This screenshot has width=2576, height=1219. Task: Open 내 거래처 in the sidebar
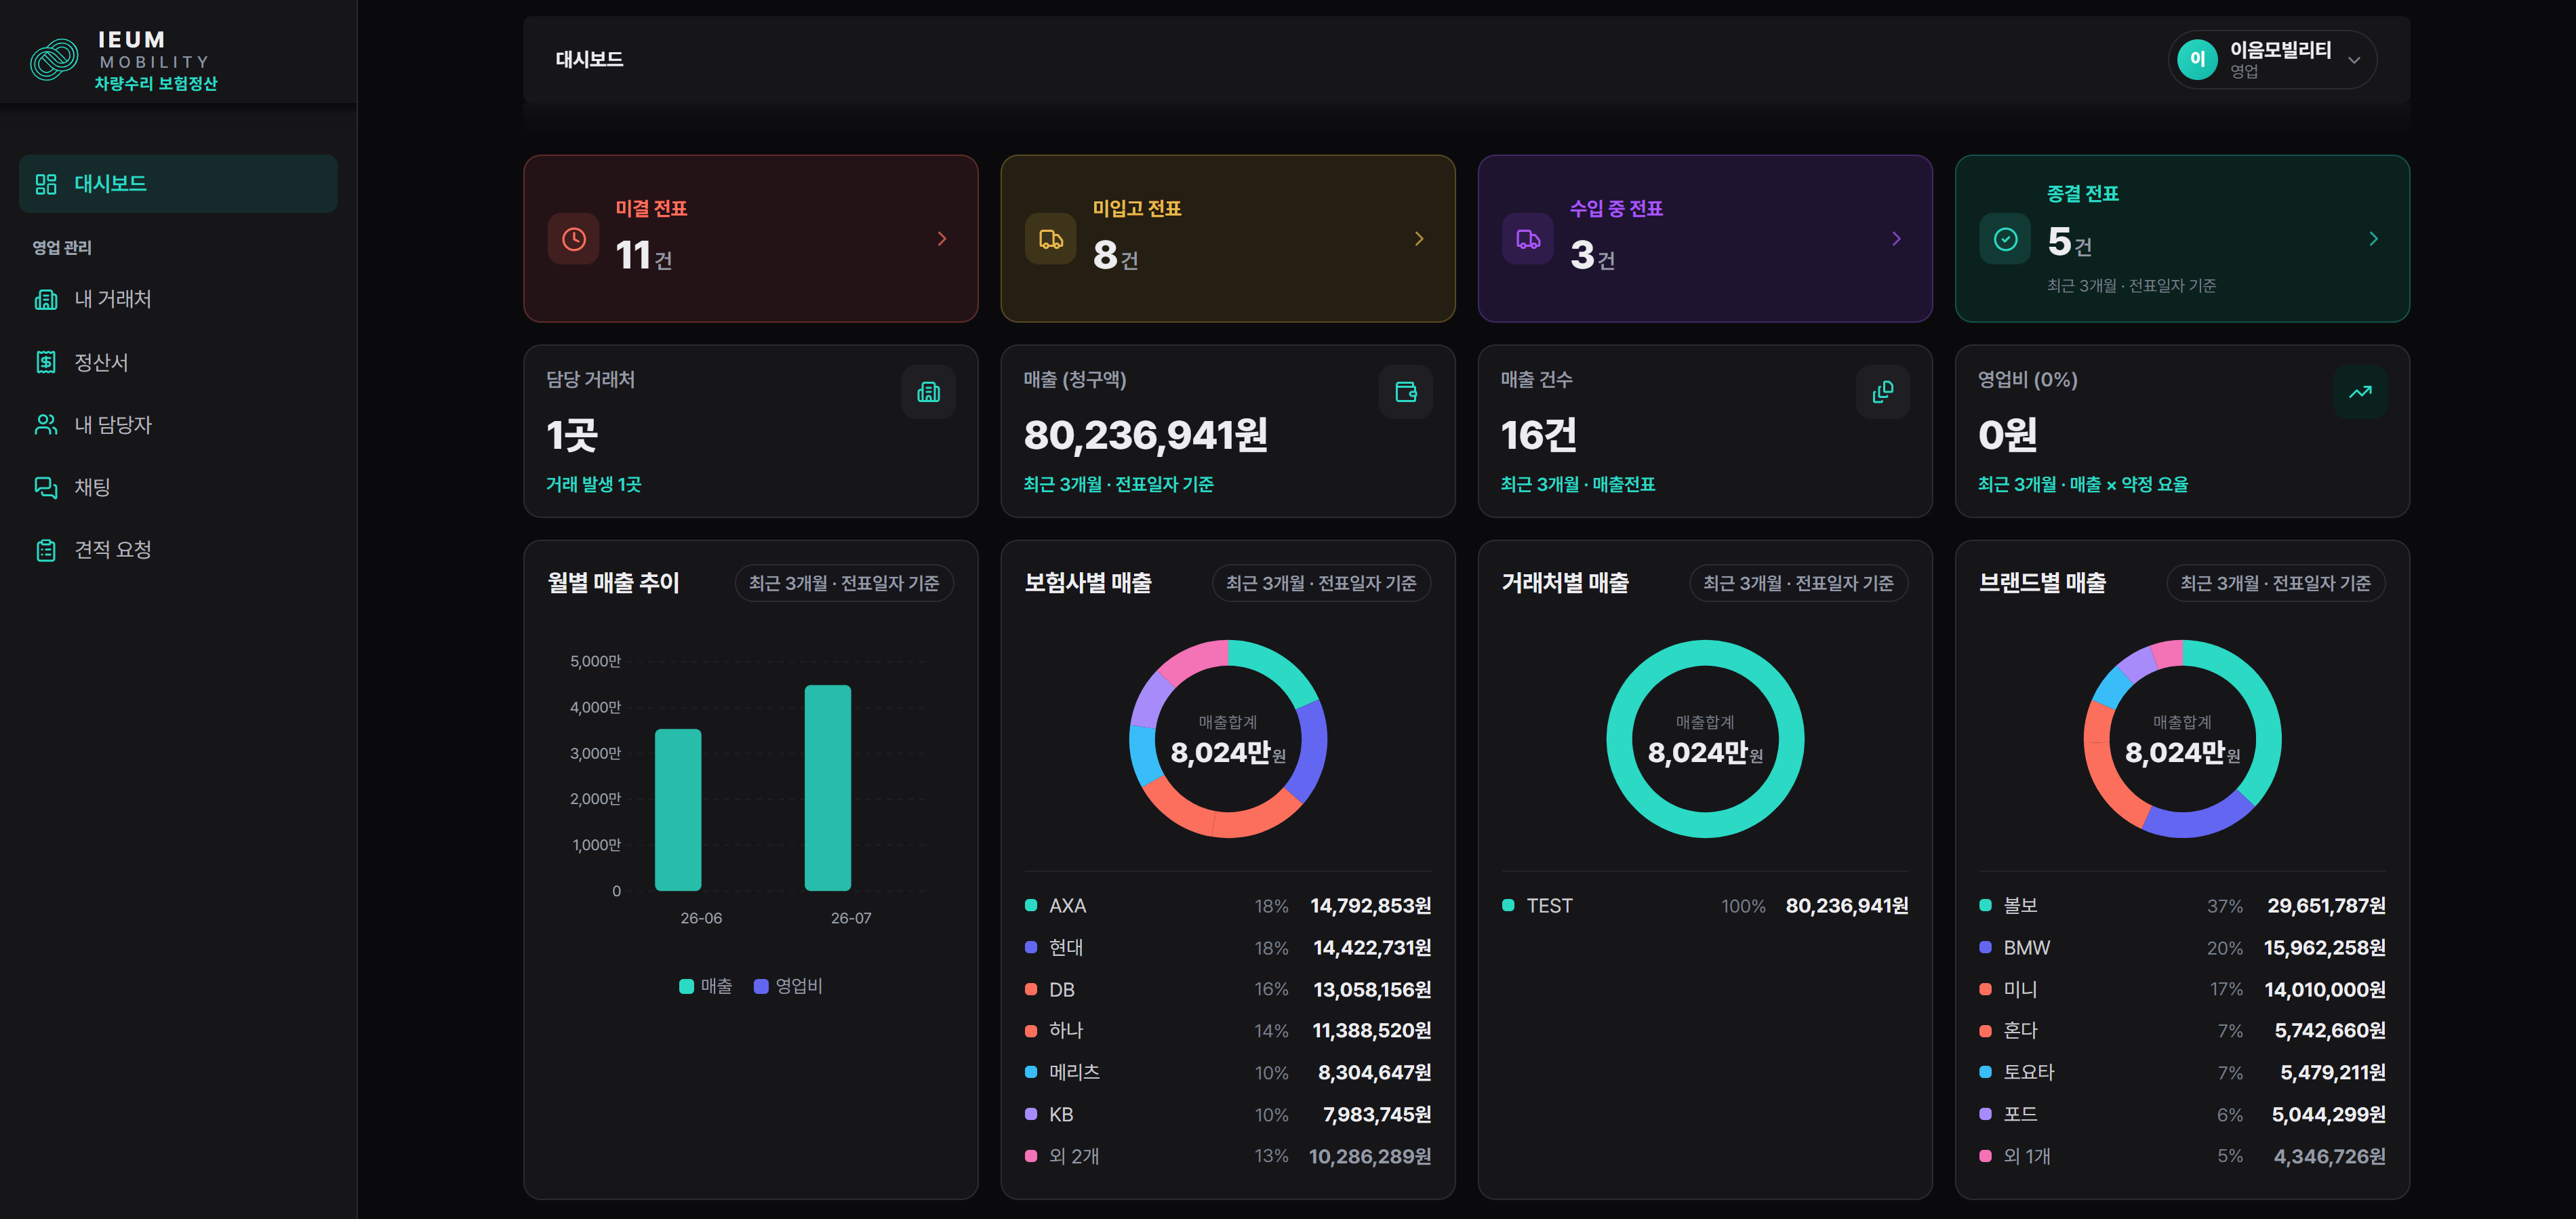178,299
